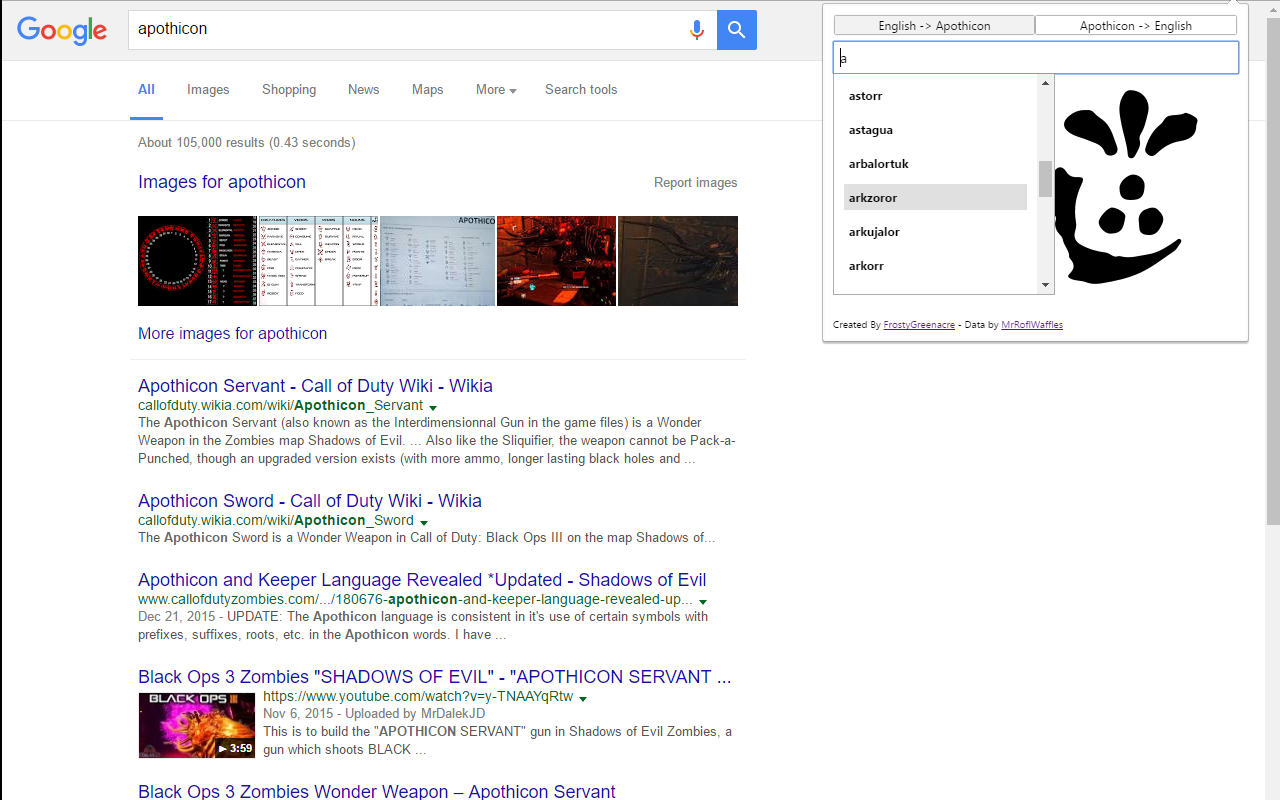The image size is (1280, 800).
Task: Click the blue magnifier search button
Action: [737, 30]
